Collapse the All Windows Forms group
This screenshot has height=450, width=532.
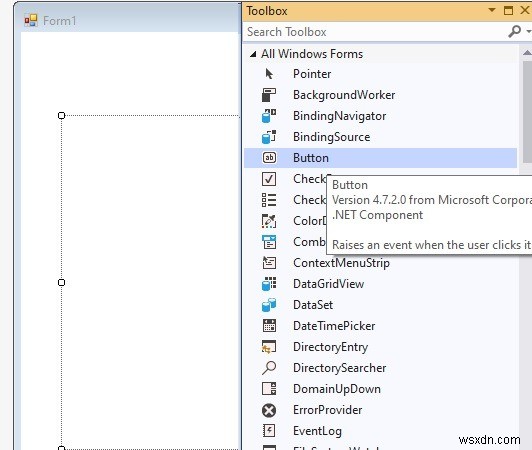(x=253, y=54)
